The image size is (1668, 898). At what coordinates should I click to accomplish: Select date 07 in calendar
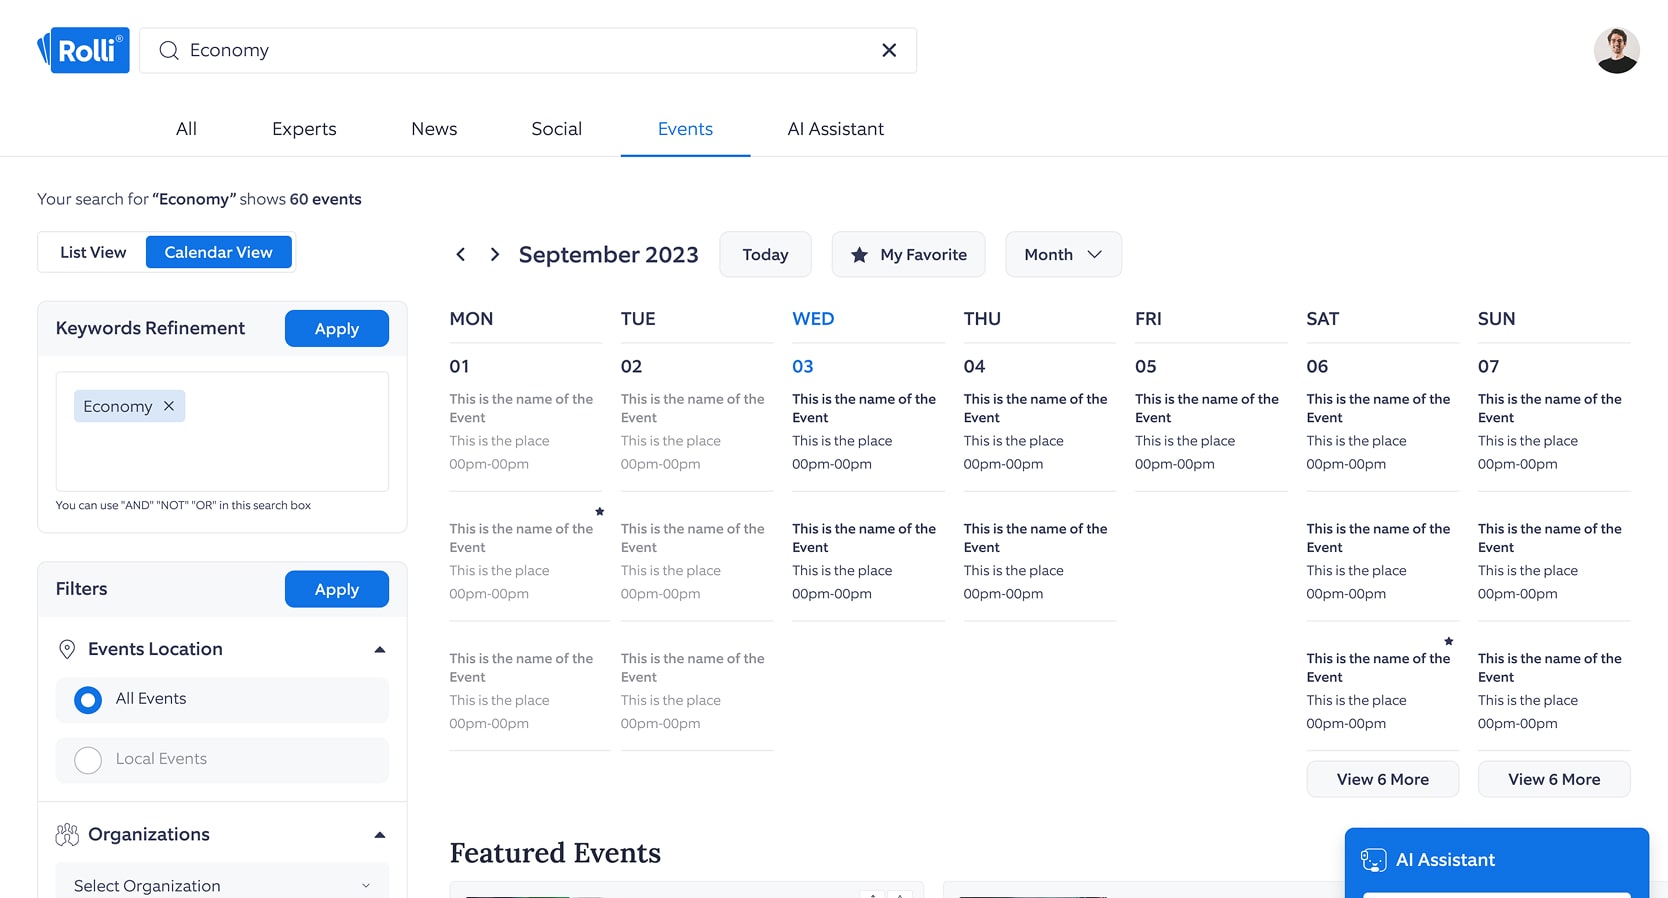tap(1489, 366)
